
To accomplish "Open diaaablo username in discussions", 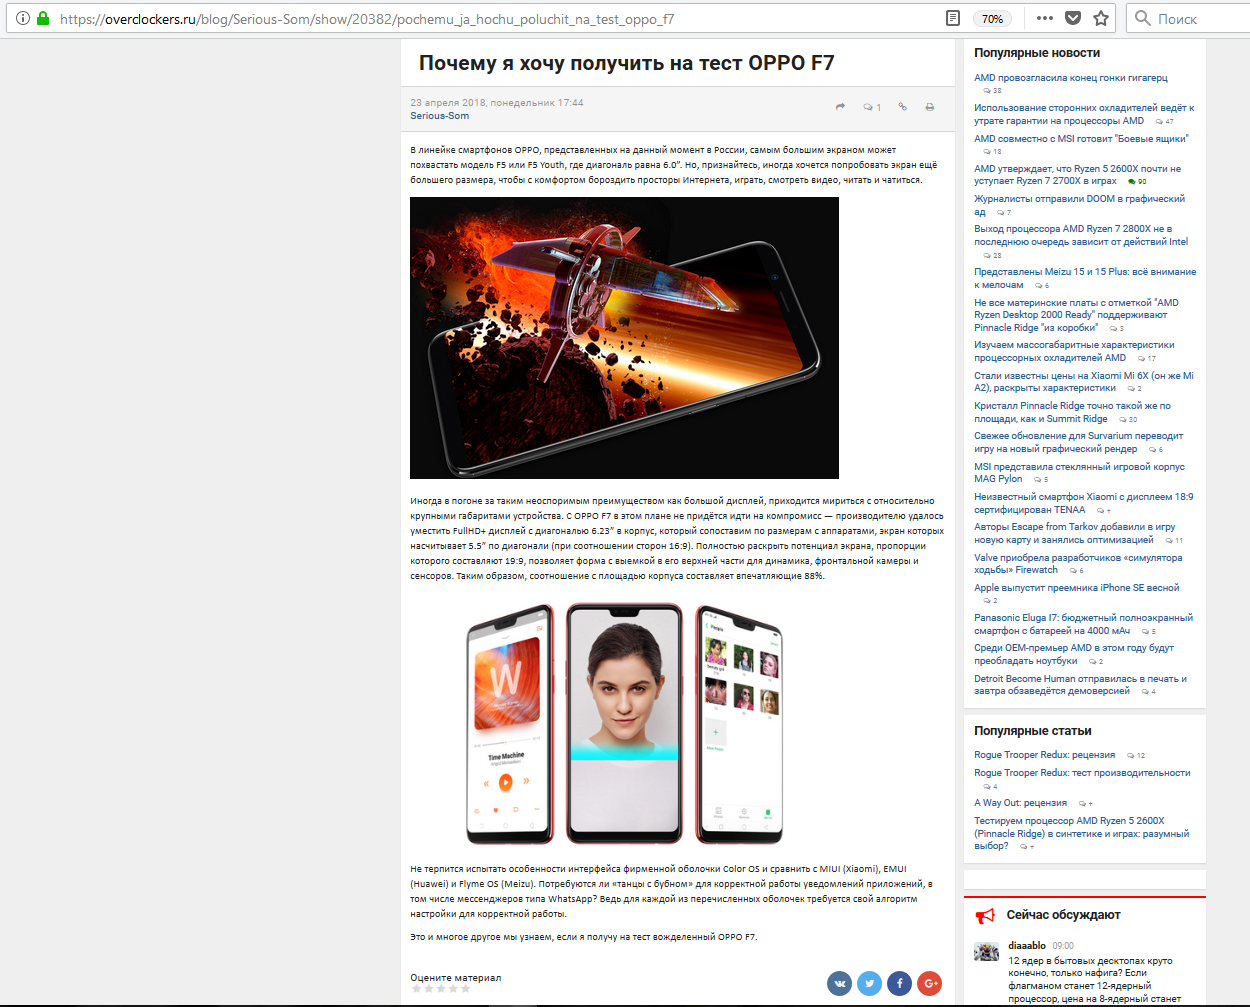I will (1026, 945).
